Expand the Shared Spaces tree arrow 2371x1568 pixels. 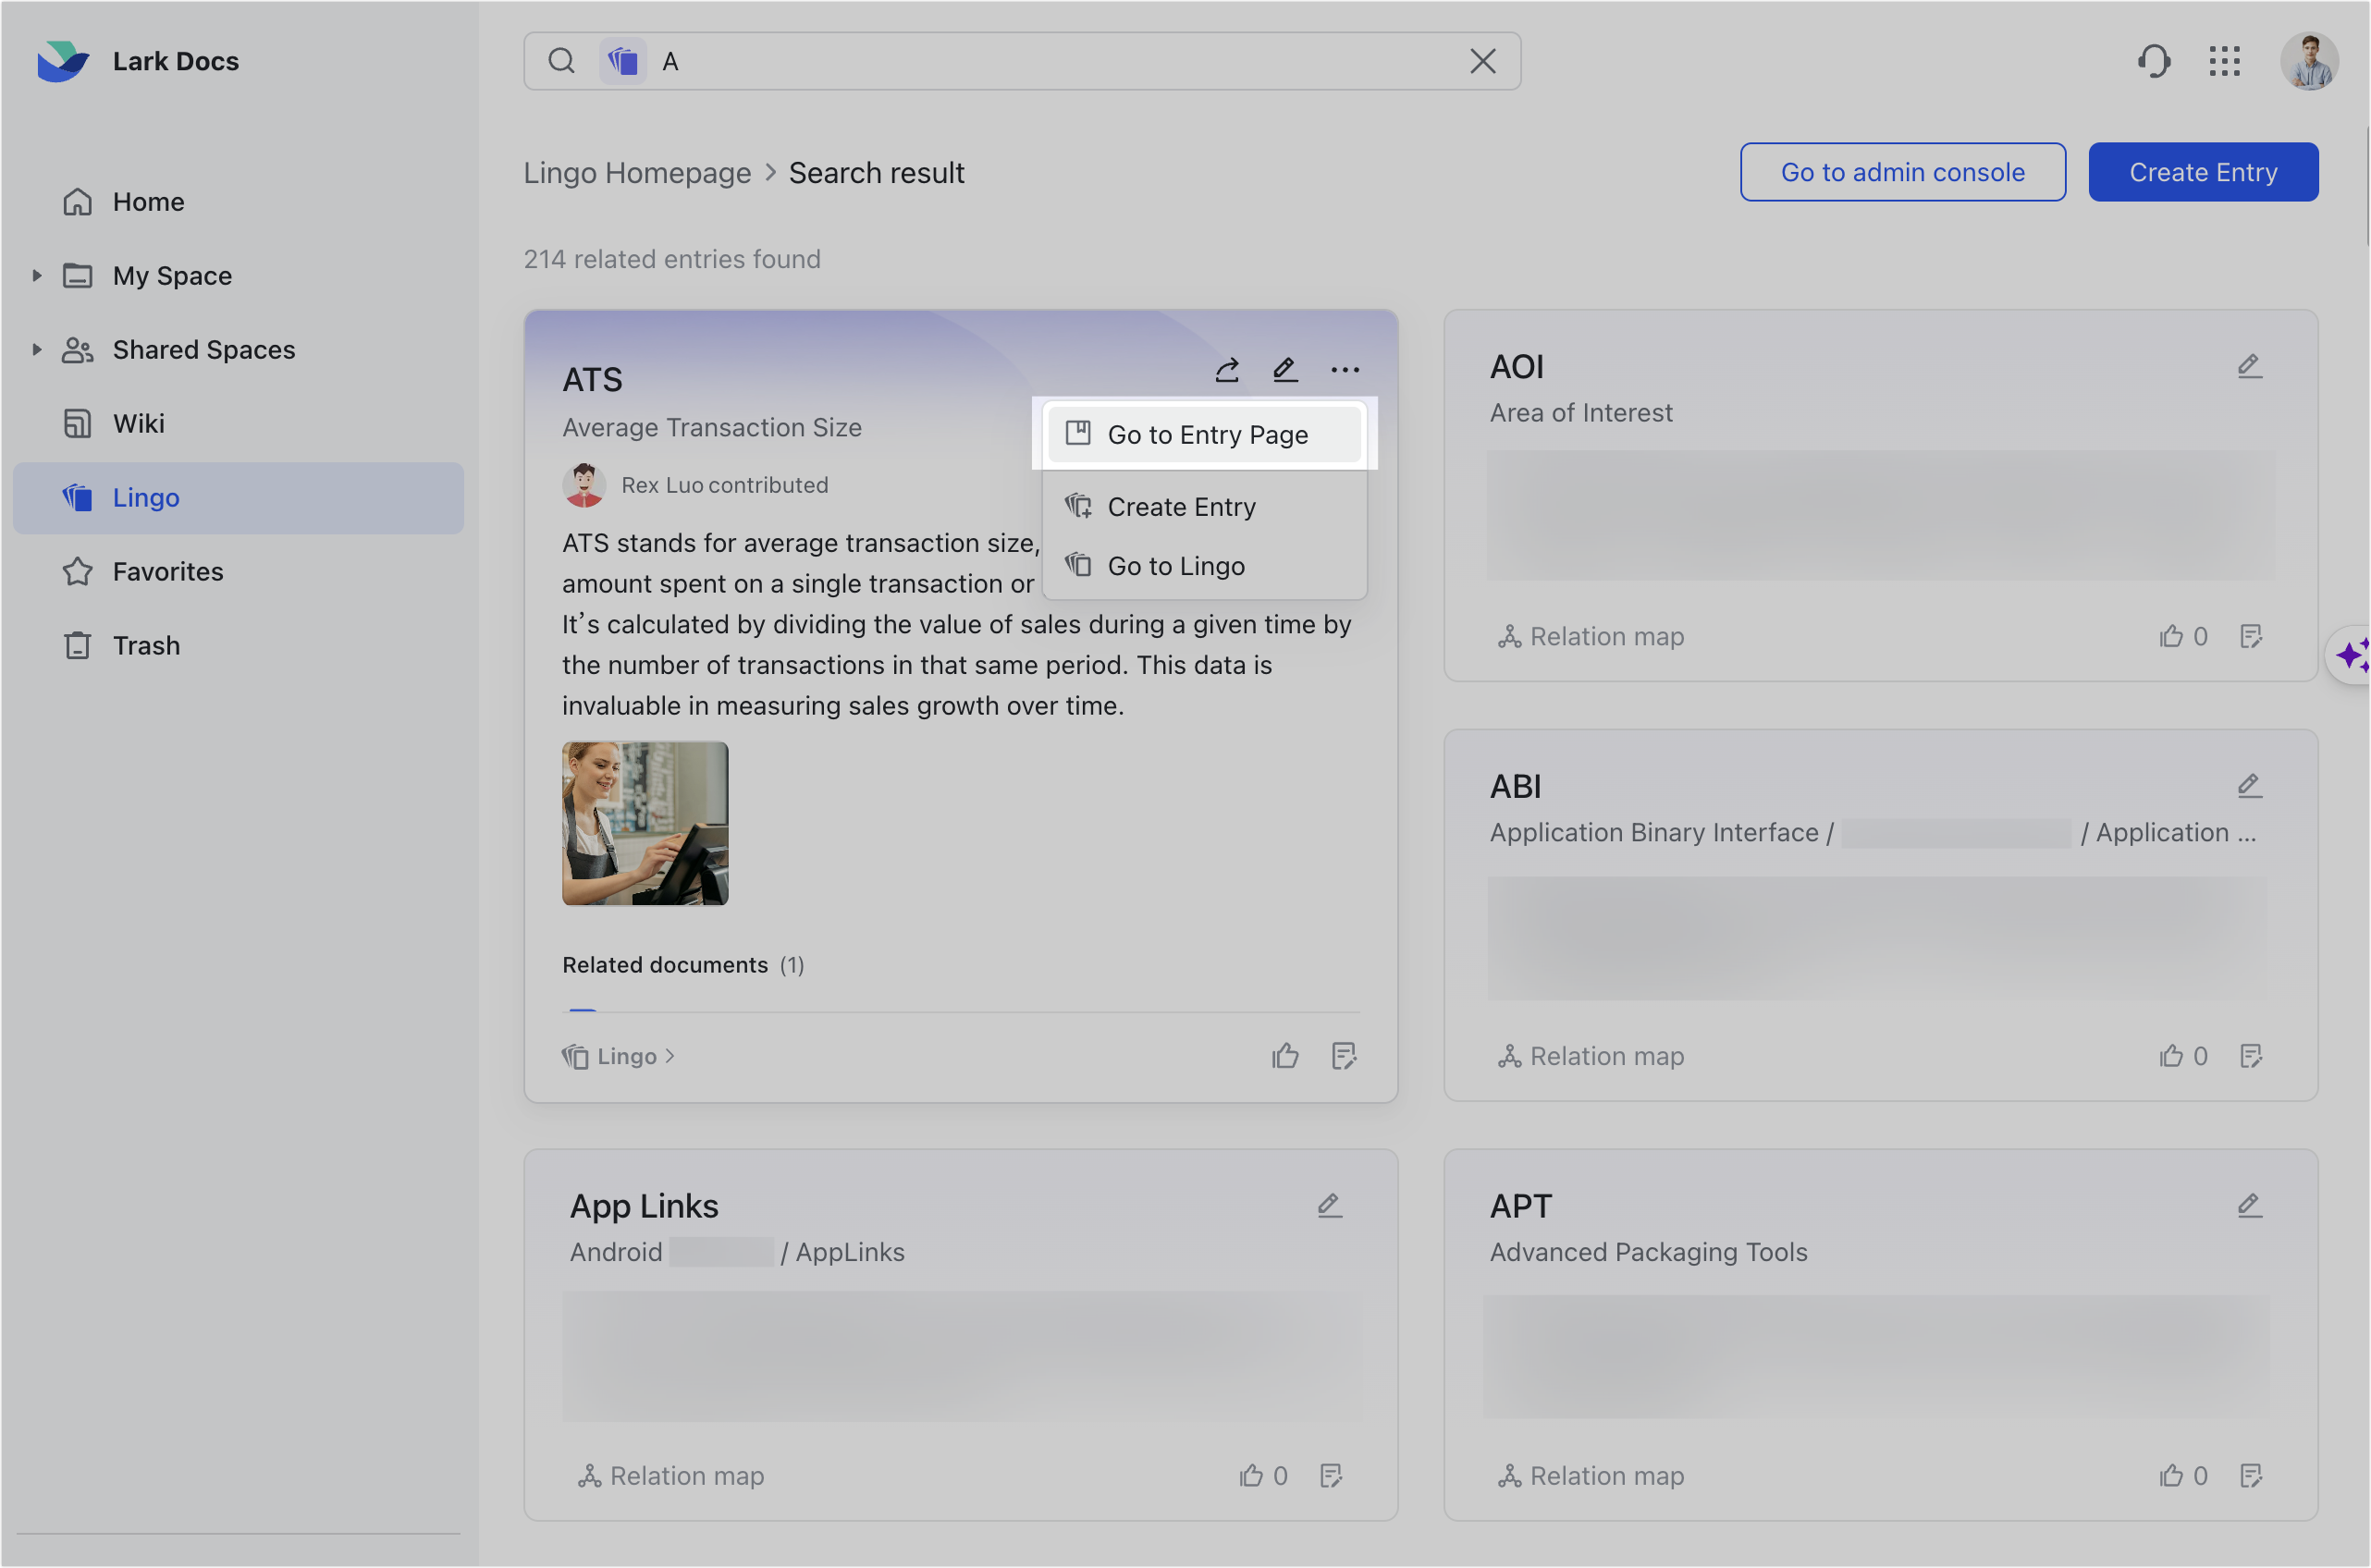(x=37, y=349)
